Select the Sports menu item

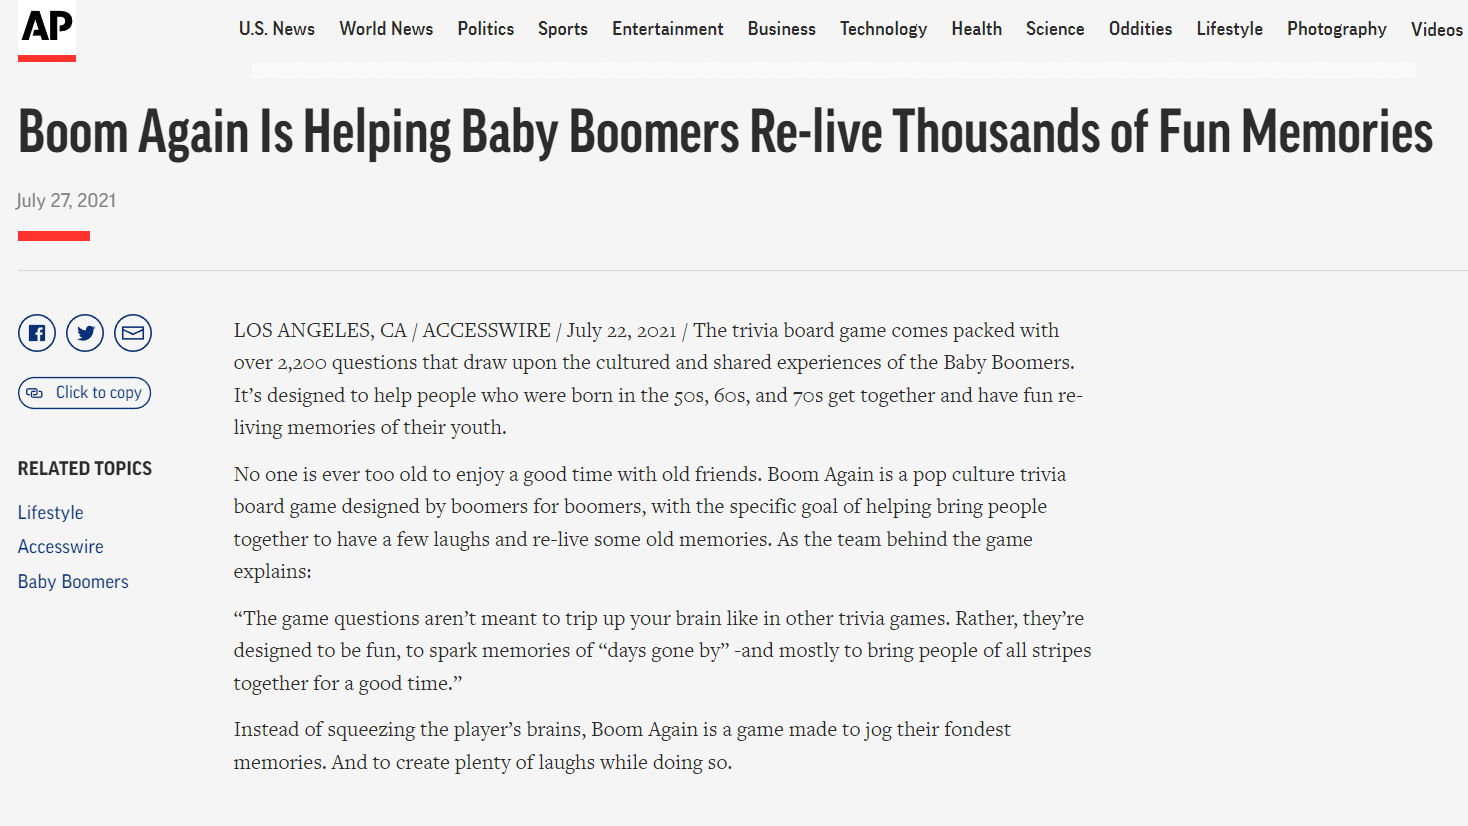563,29
